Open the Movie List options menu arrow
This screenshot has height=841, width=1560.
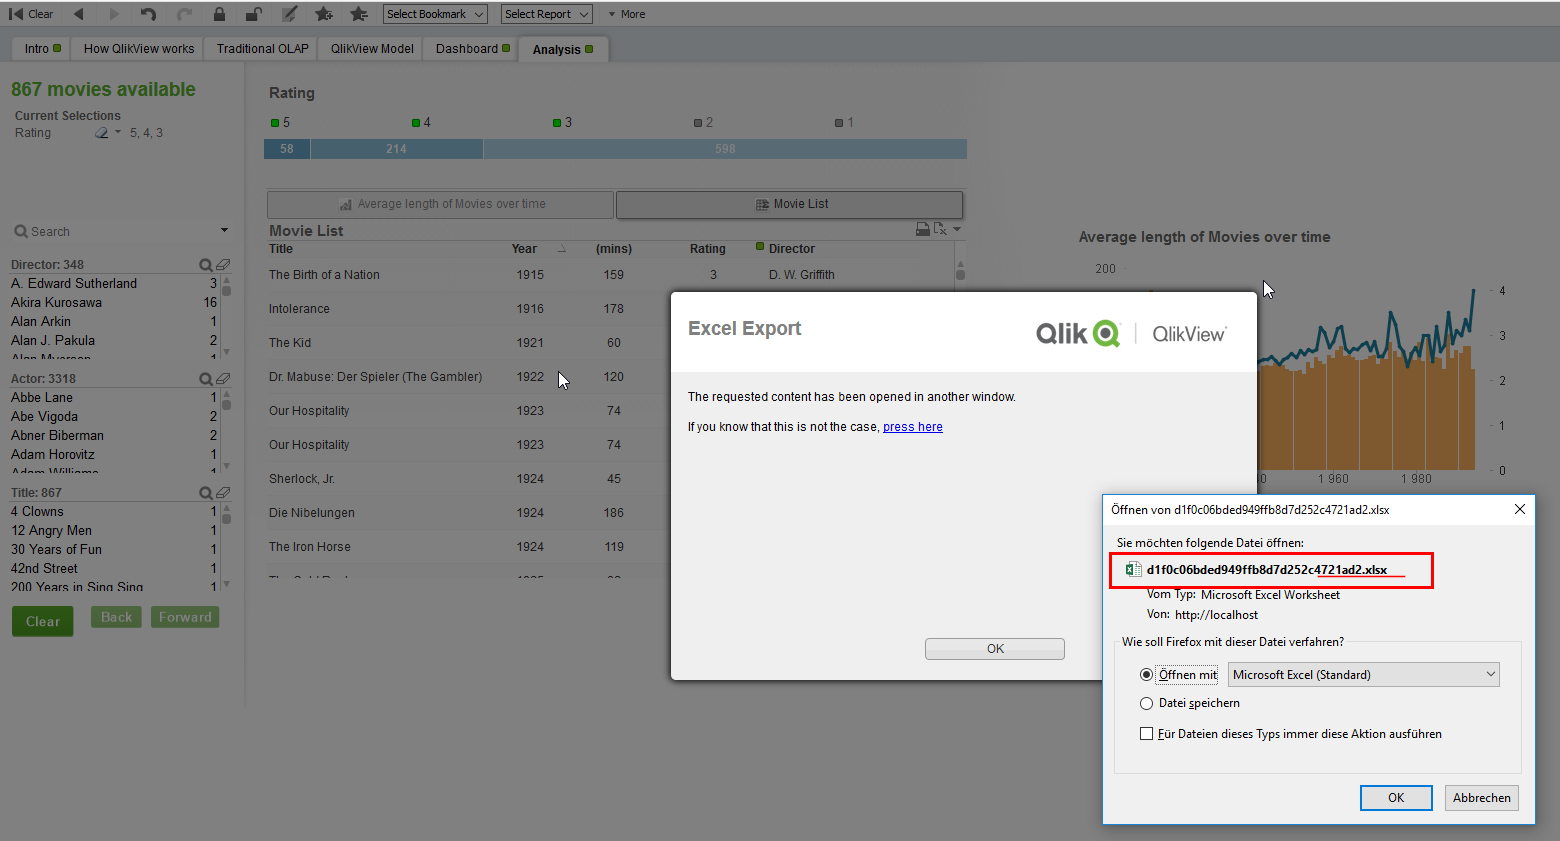(x=957, y=229)
